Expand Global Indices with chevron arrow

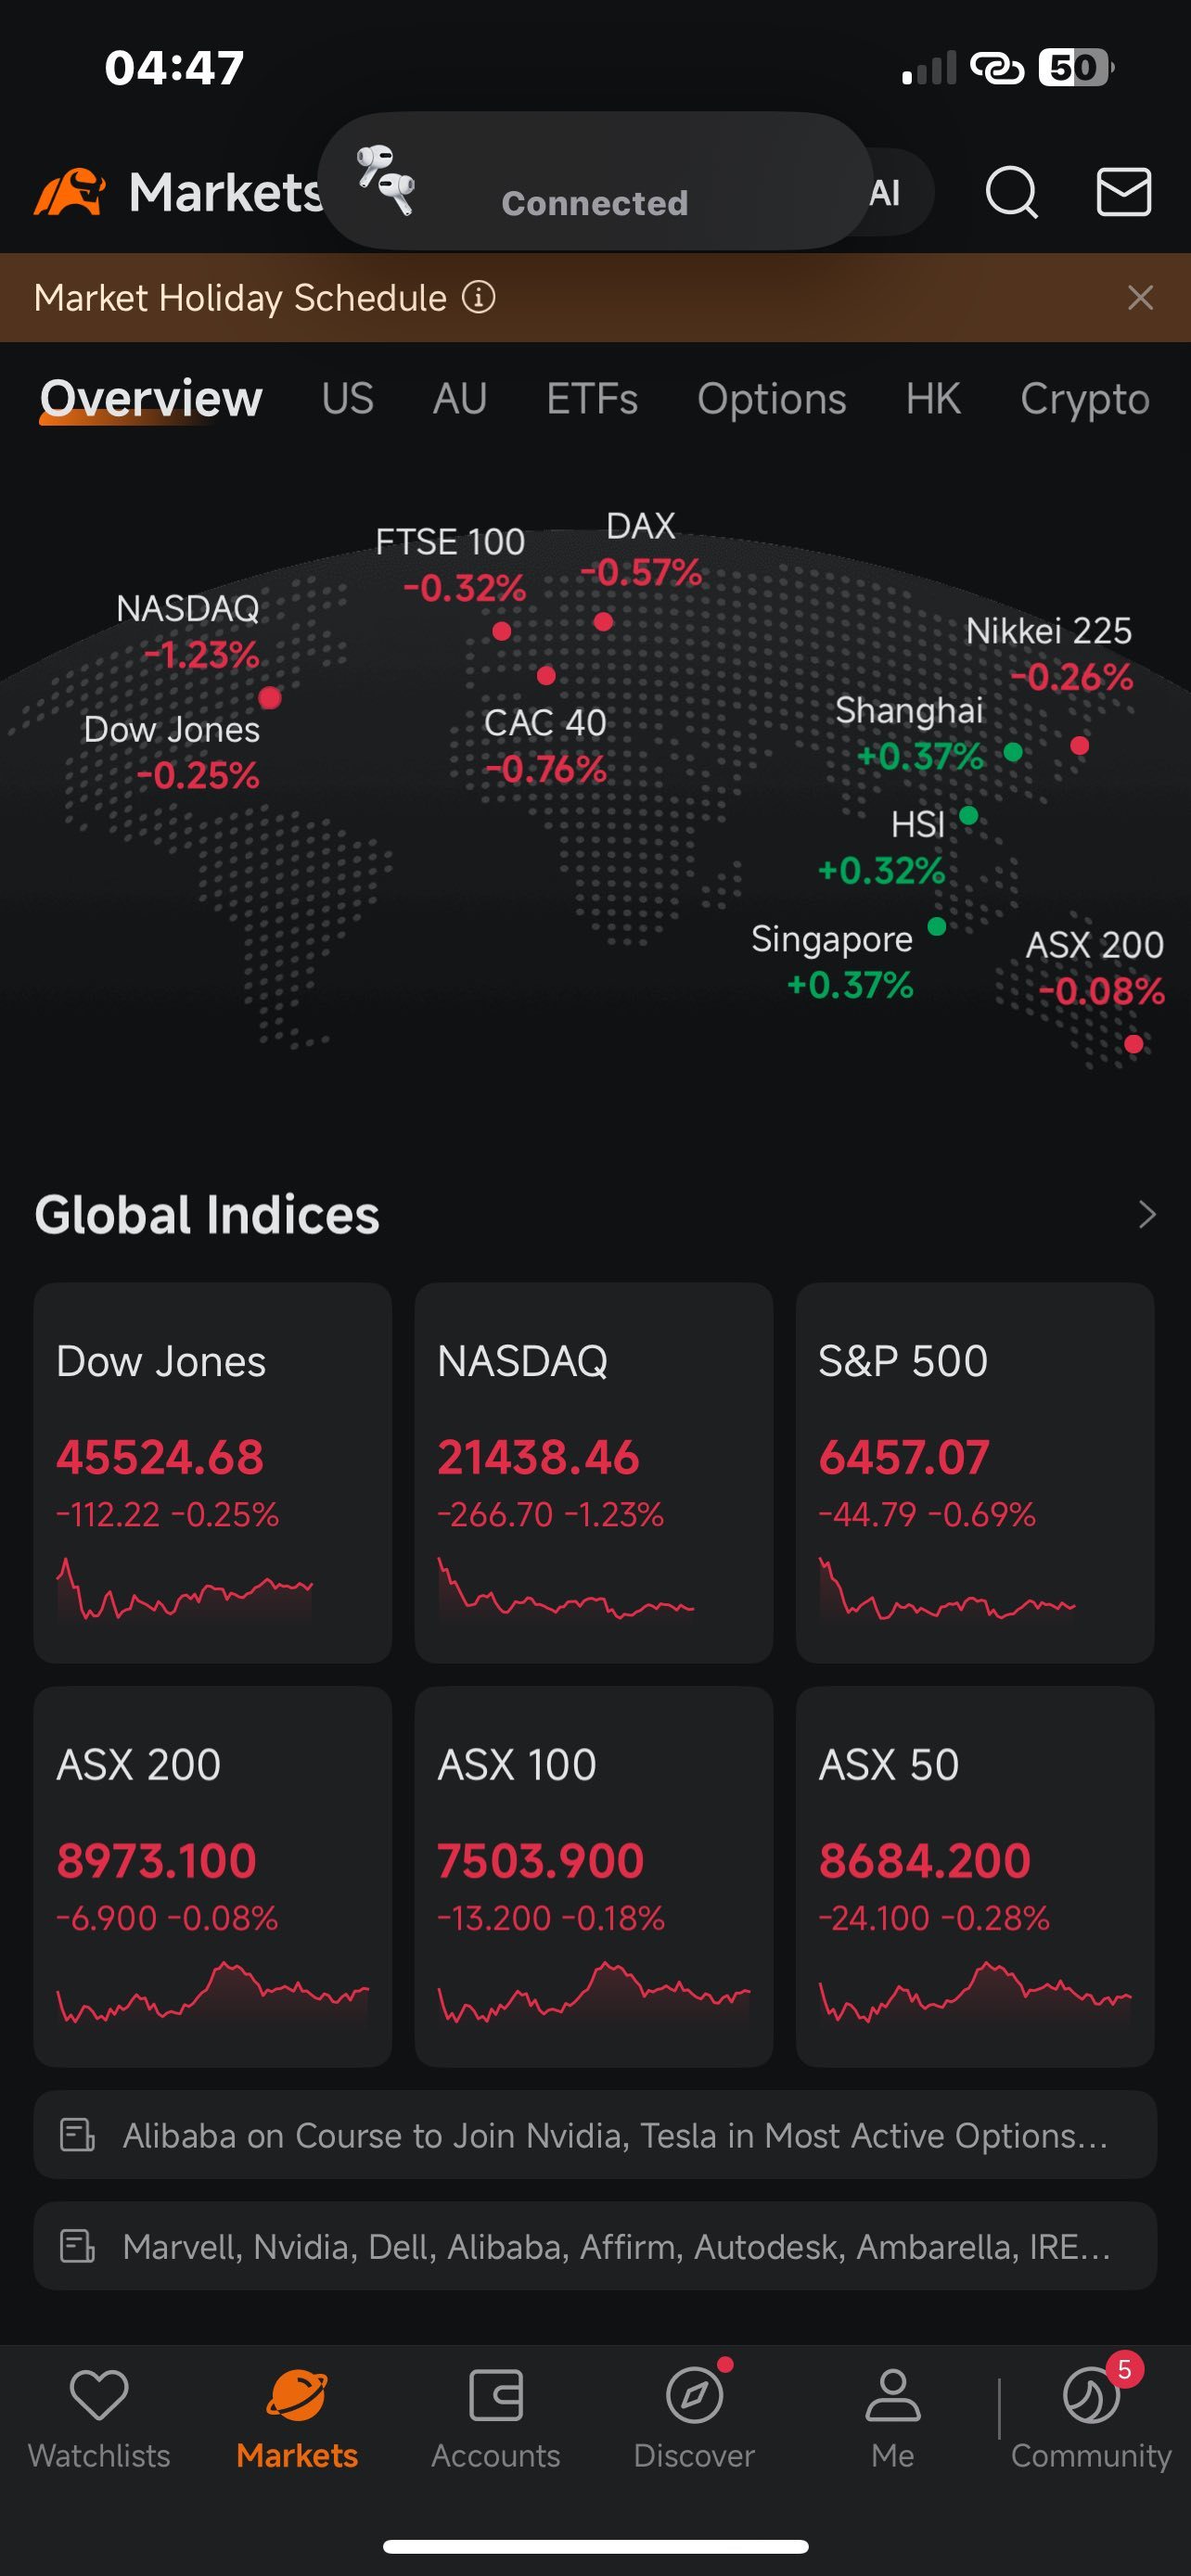tap(1147, 1214)
